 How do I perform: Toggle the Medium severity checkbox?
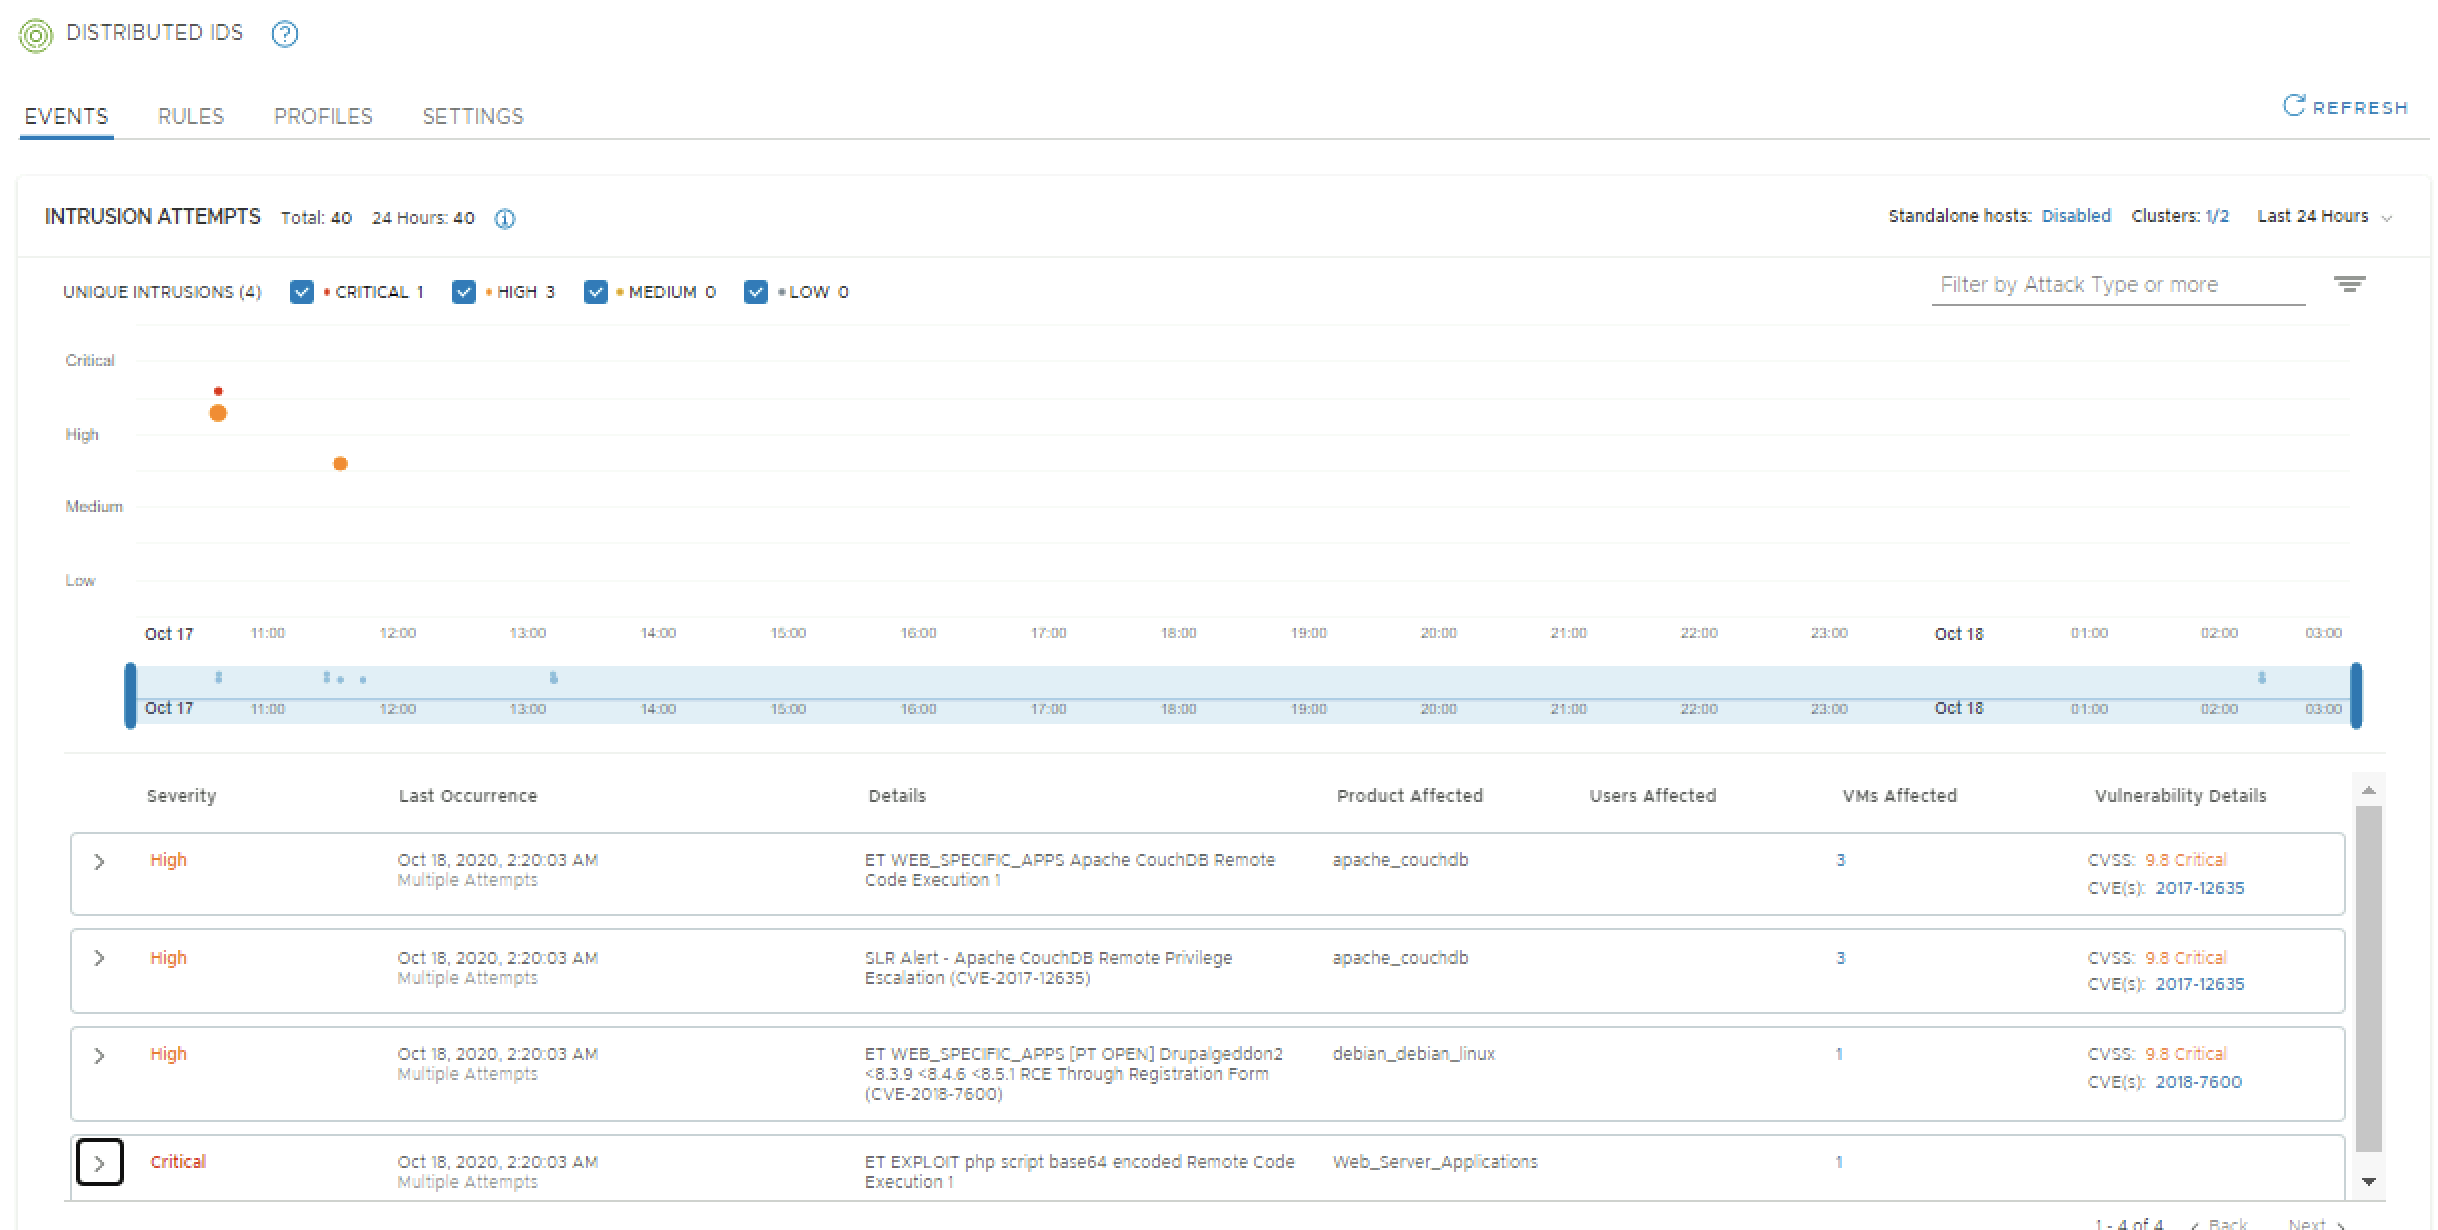click(x=595, y=292)
